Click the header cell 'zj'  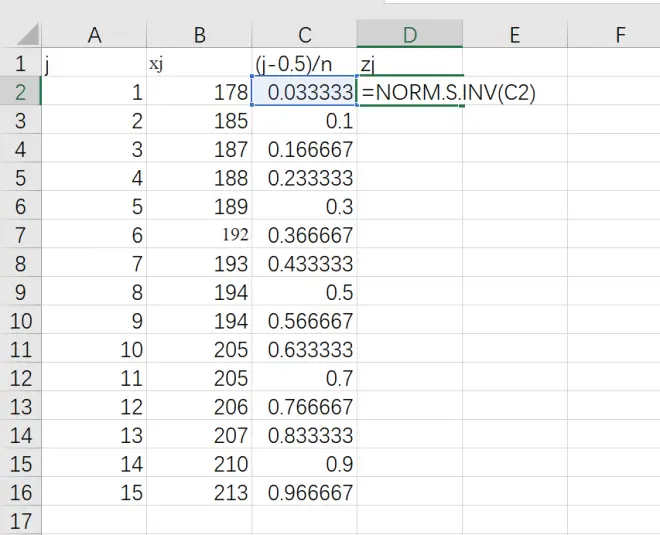[x=410, y=63]
